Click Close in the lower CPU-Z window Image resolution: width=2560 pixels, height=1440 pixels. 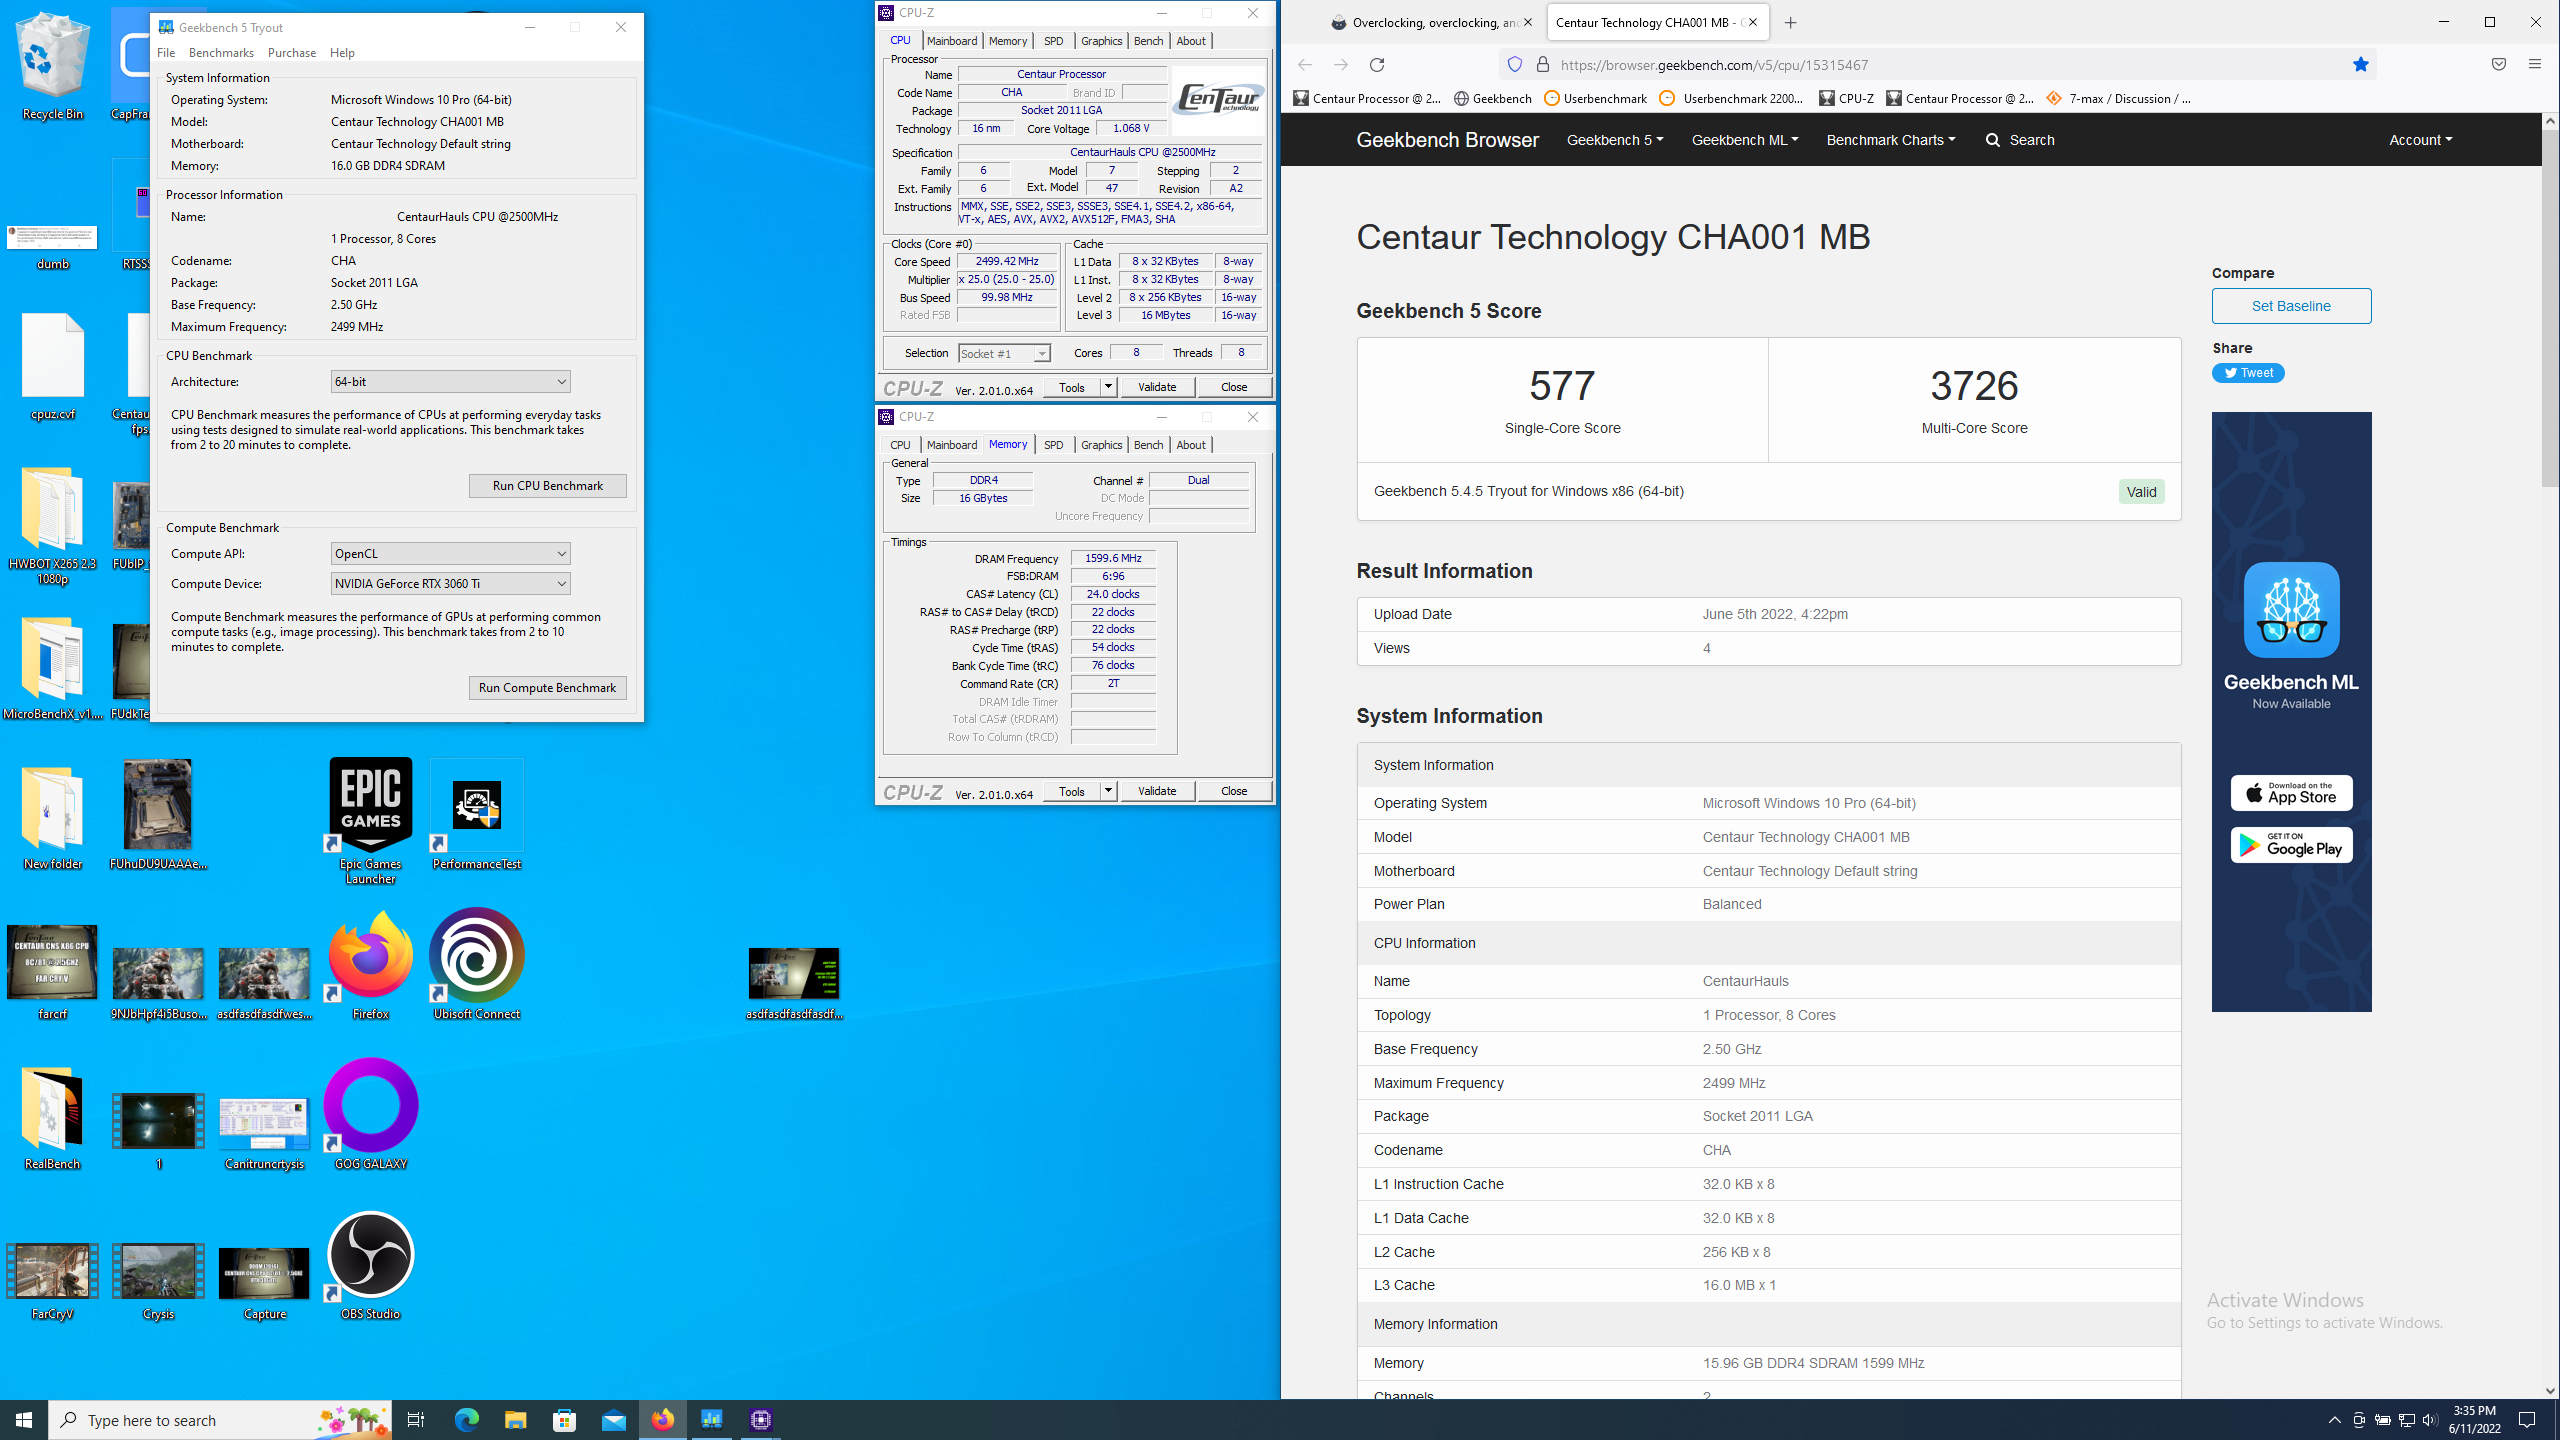(x=1234, y=791)
